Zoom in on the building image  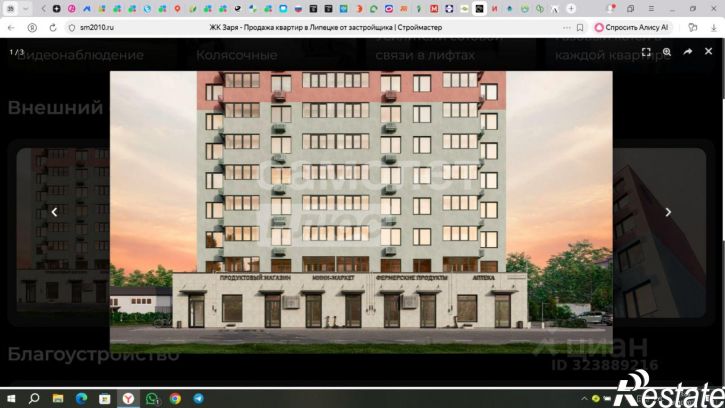point(667,51)
